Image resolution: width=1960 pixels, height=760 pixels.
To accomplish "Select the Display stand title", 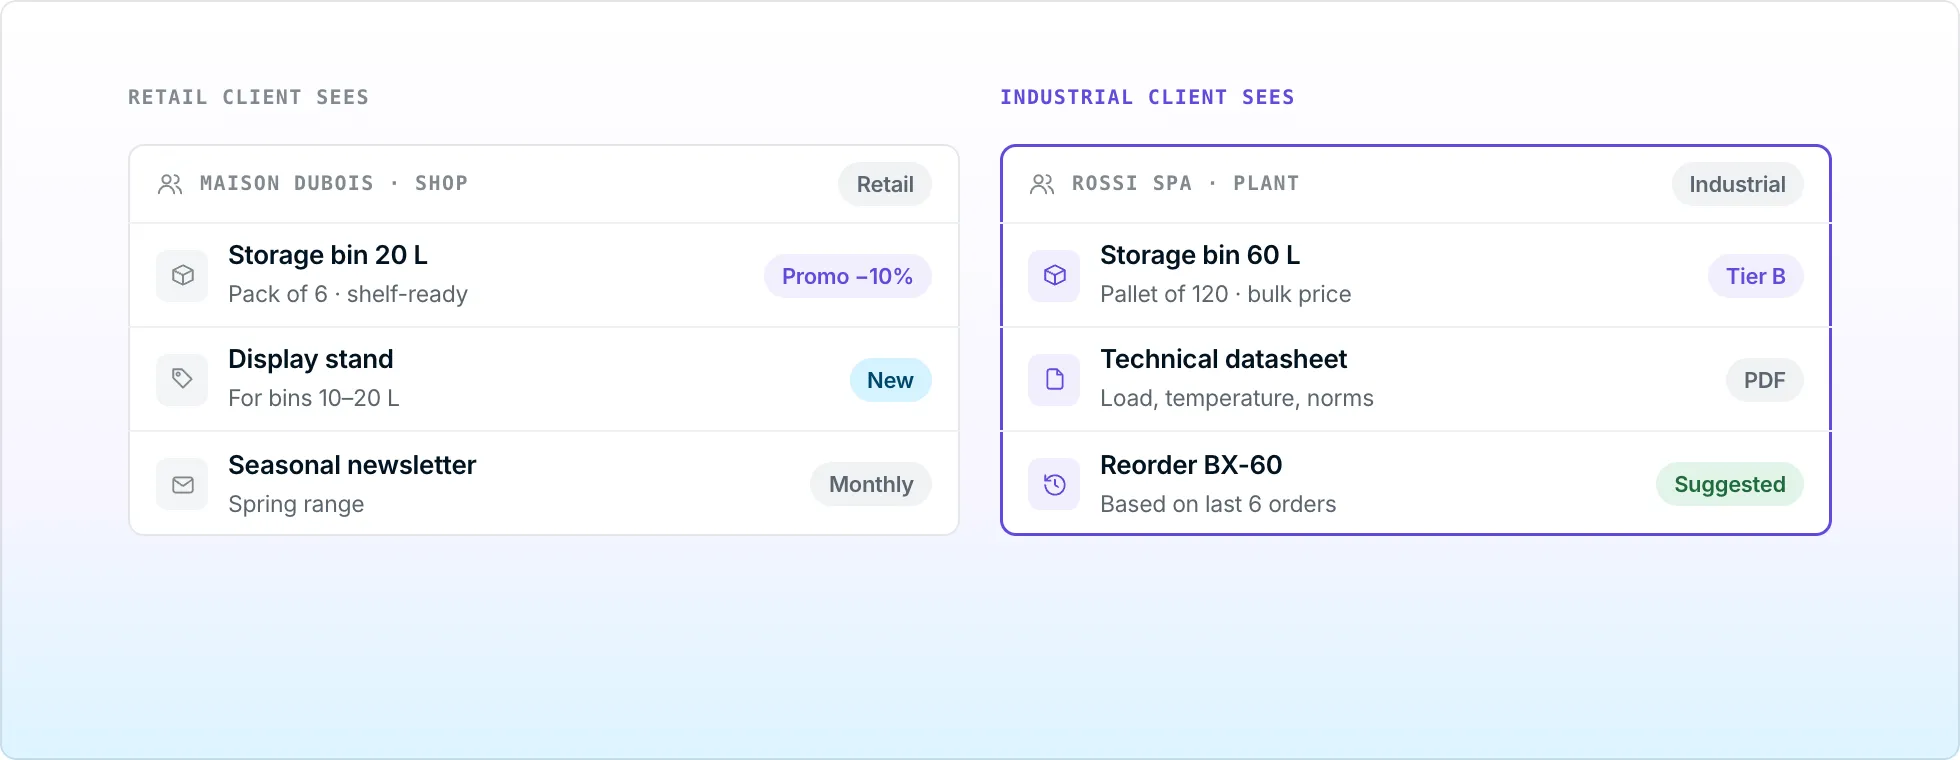I will point(311,359).
